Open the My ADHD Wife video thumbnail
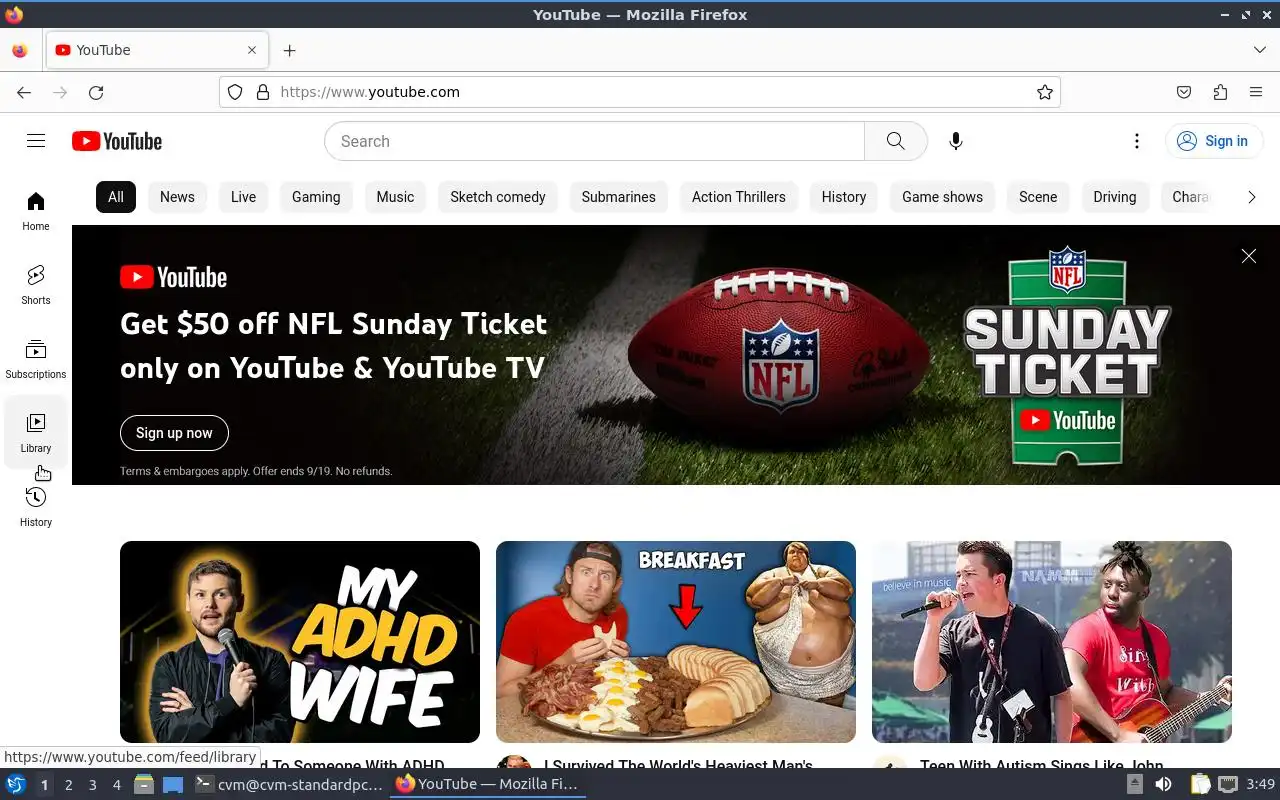 click(300, 642)
